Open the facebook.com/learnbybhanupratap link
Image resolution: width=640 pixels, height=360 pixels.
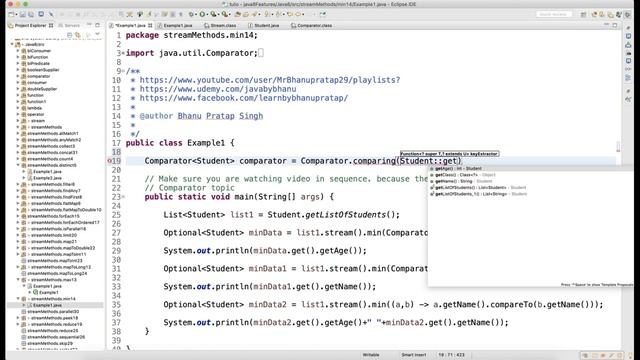tap(244, 98)
